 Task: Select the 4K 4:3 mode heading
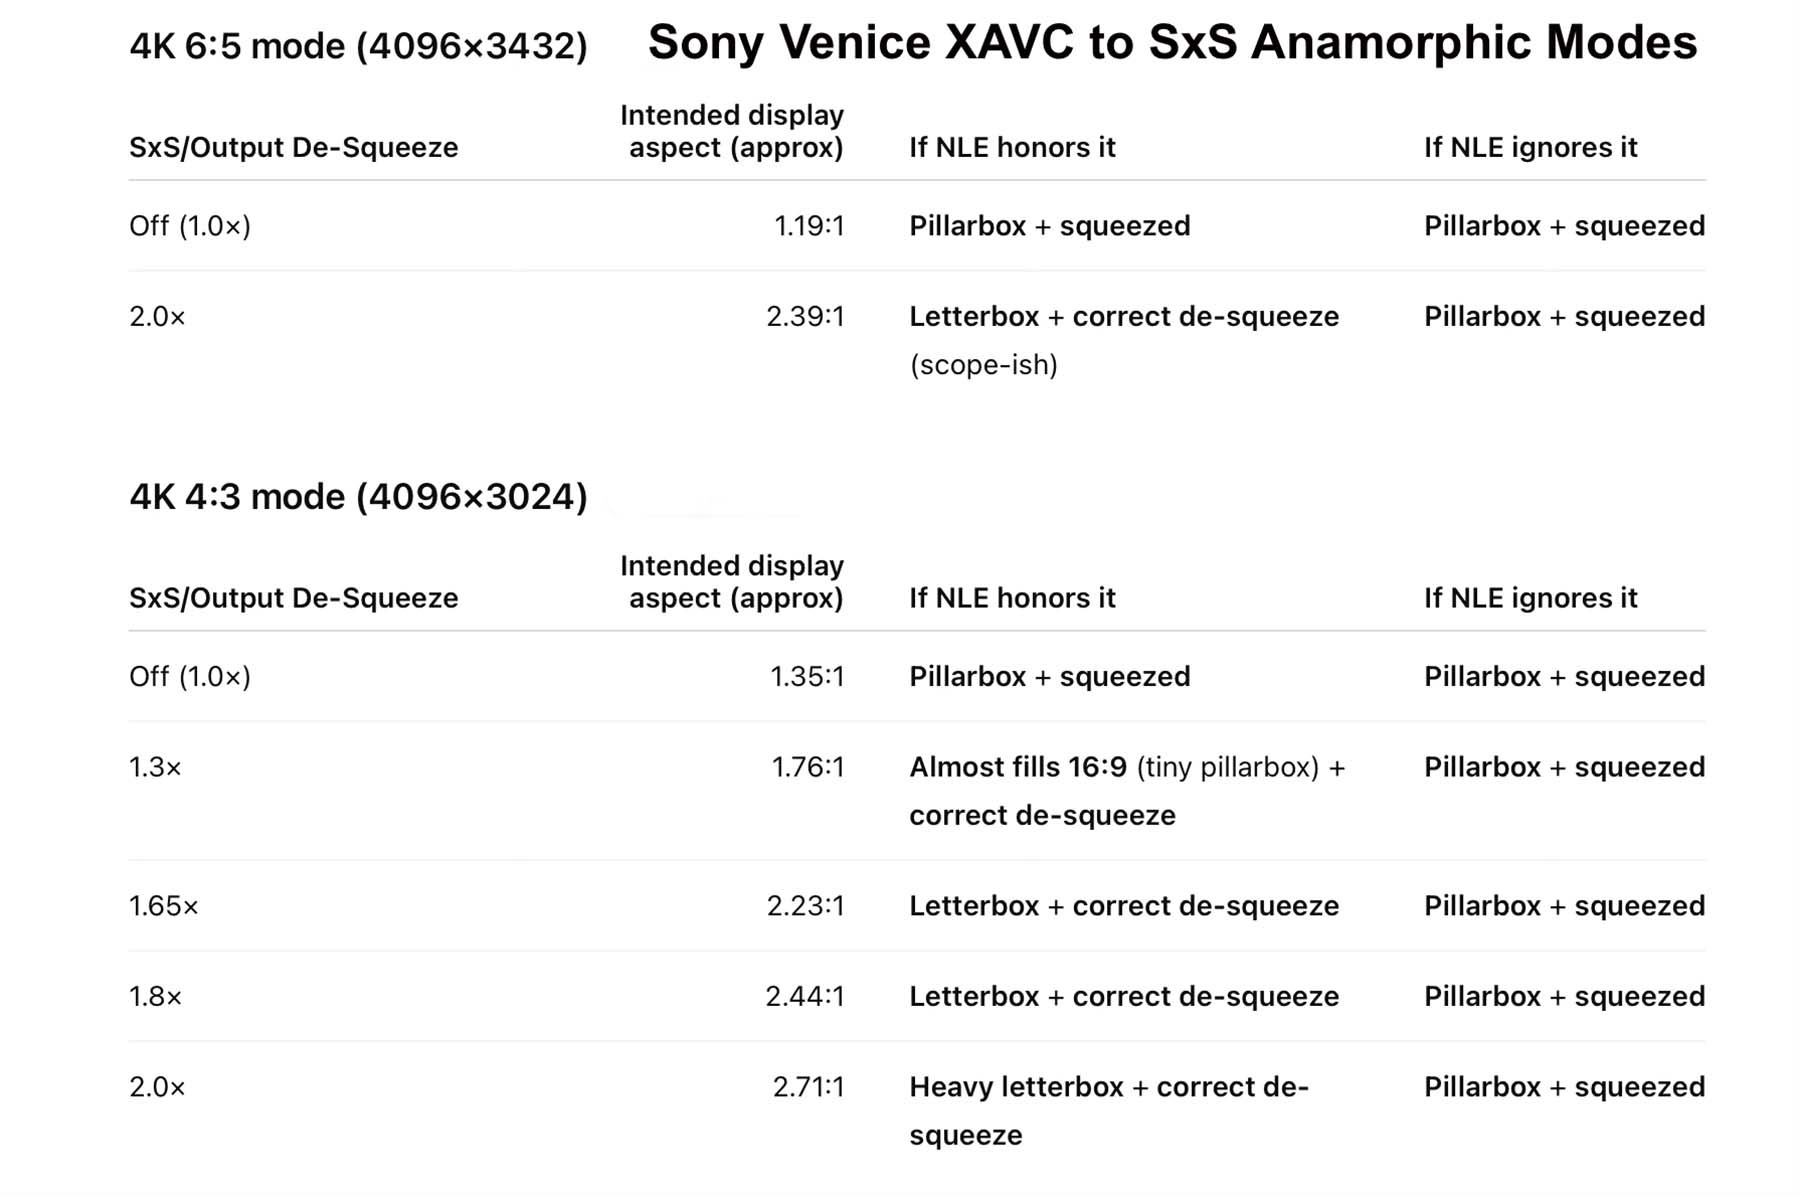[358, 497]
